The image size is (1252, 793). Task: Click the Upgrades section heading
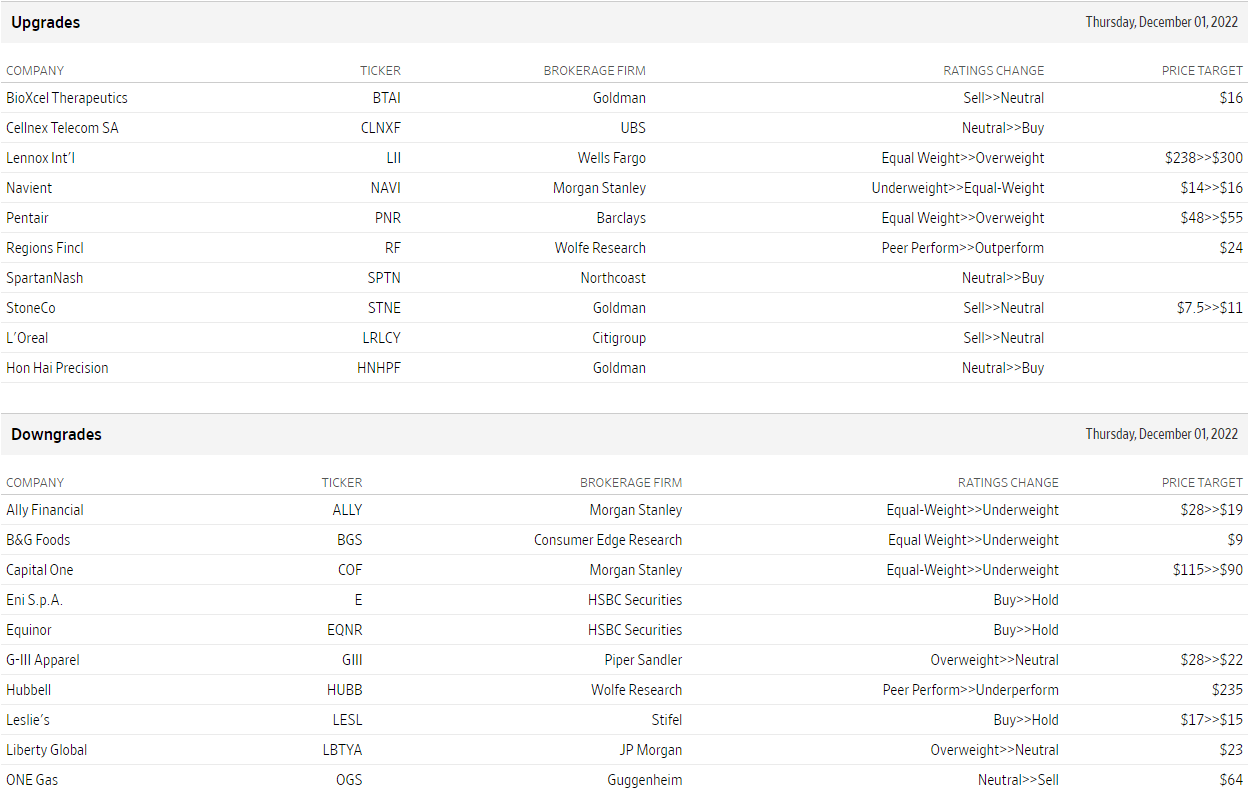(x=46, y=22)
